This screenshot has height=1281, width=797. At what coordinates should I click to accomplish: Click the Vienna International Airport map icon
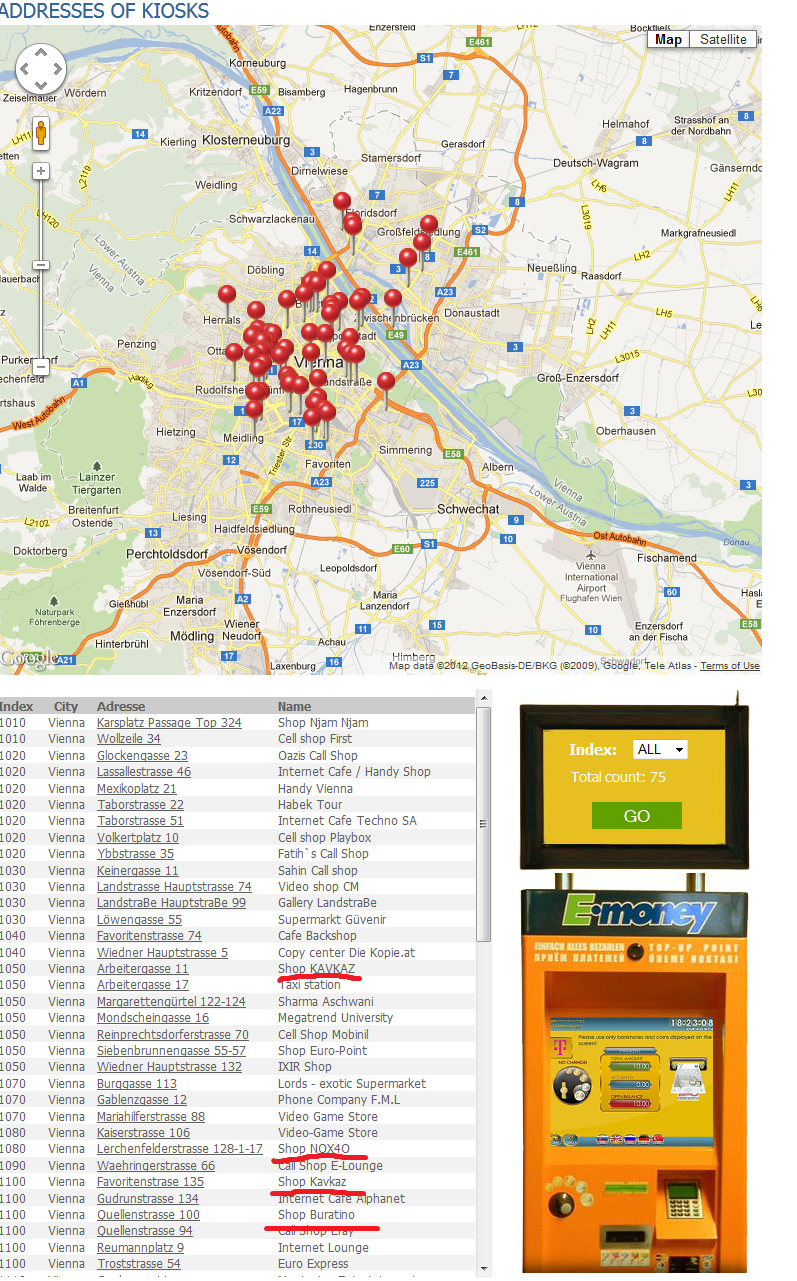point(592,553)
